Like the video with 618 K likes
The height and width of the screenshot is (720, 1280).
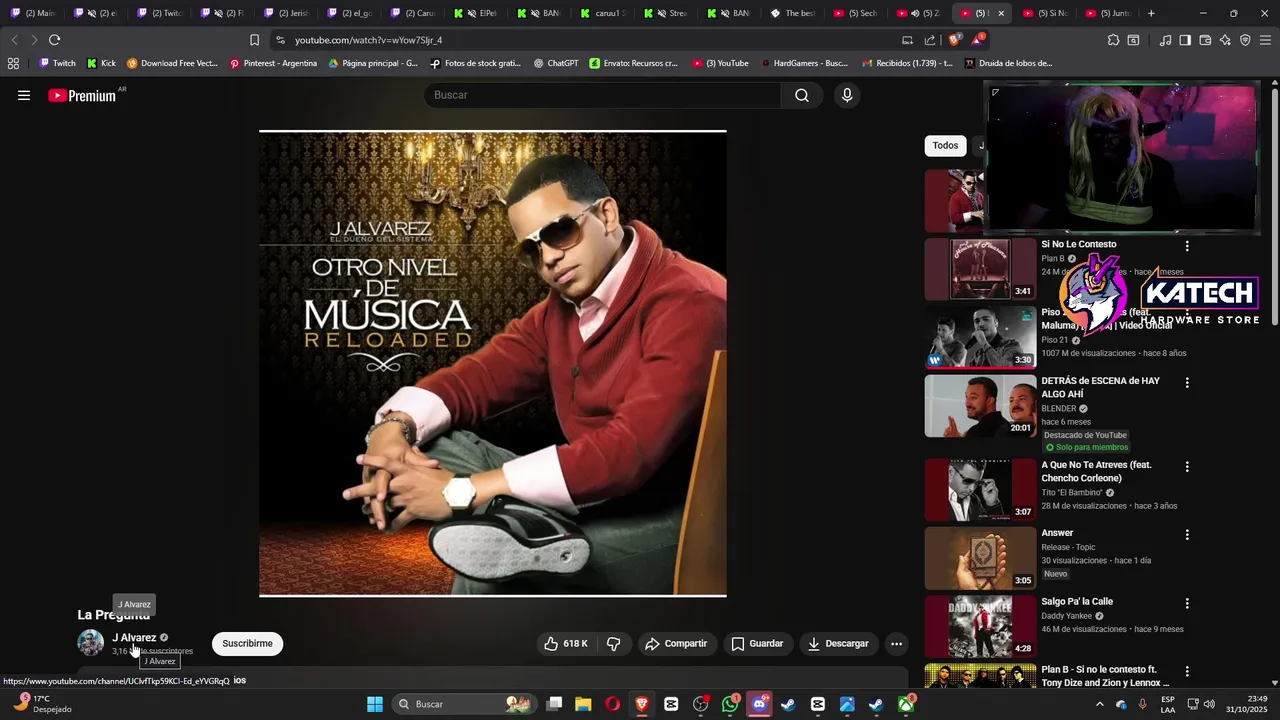click(565, 643)
